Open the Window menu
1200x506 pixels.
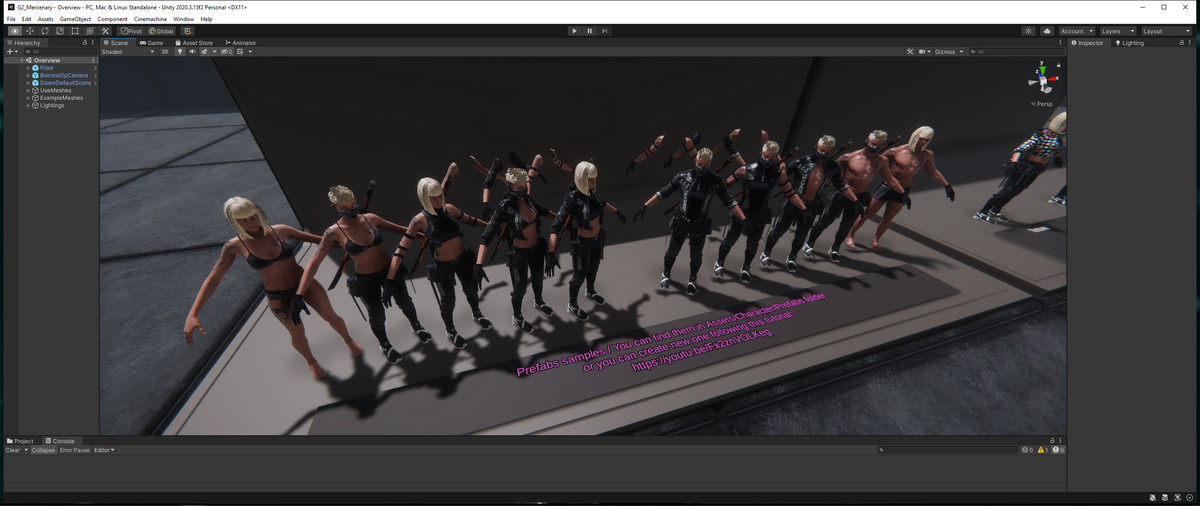click(183, 19)
